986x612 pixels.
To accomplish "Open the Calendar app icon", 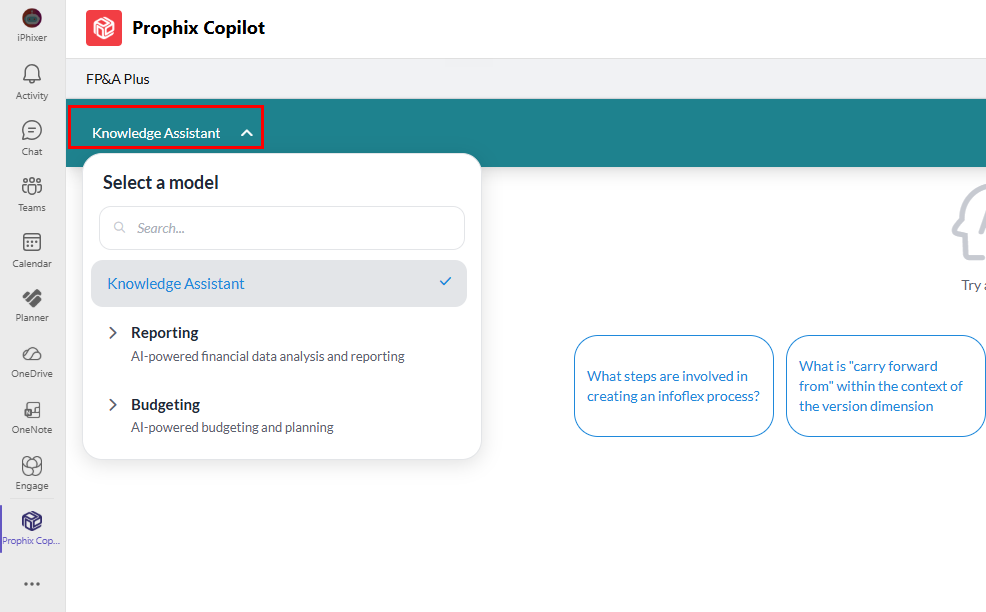I will pos(32,243).
